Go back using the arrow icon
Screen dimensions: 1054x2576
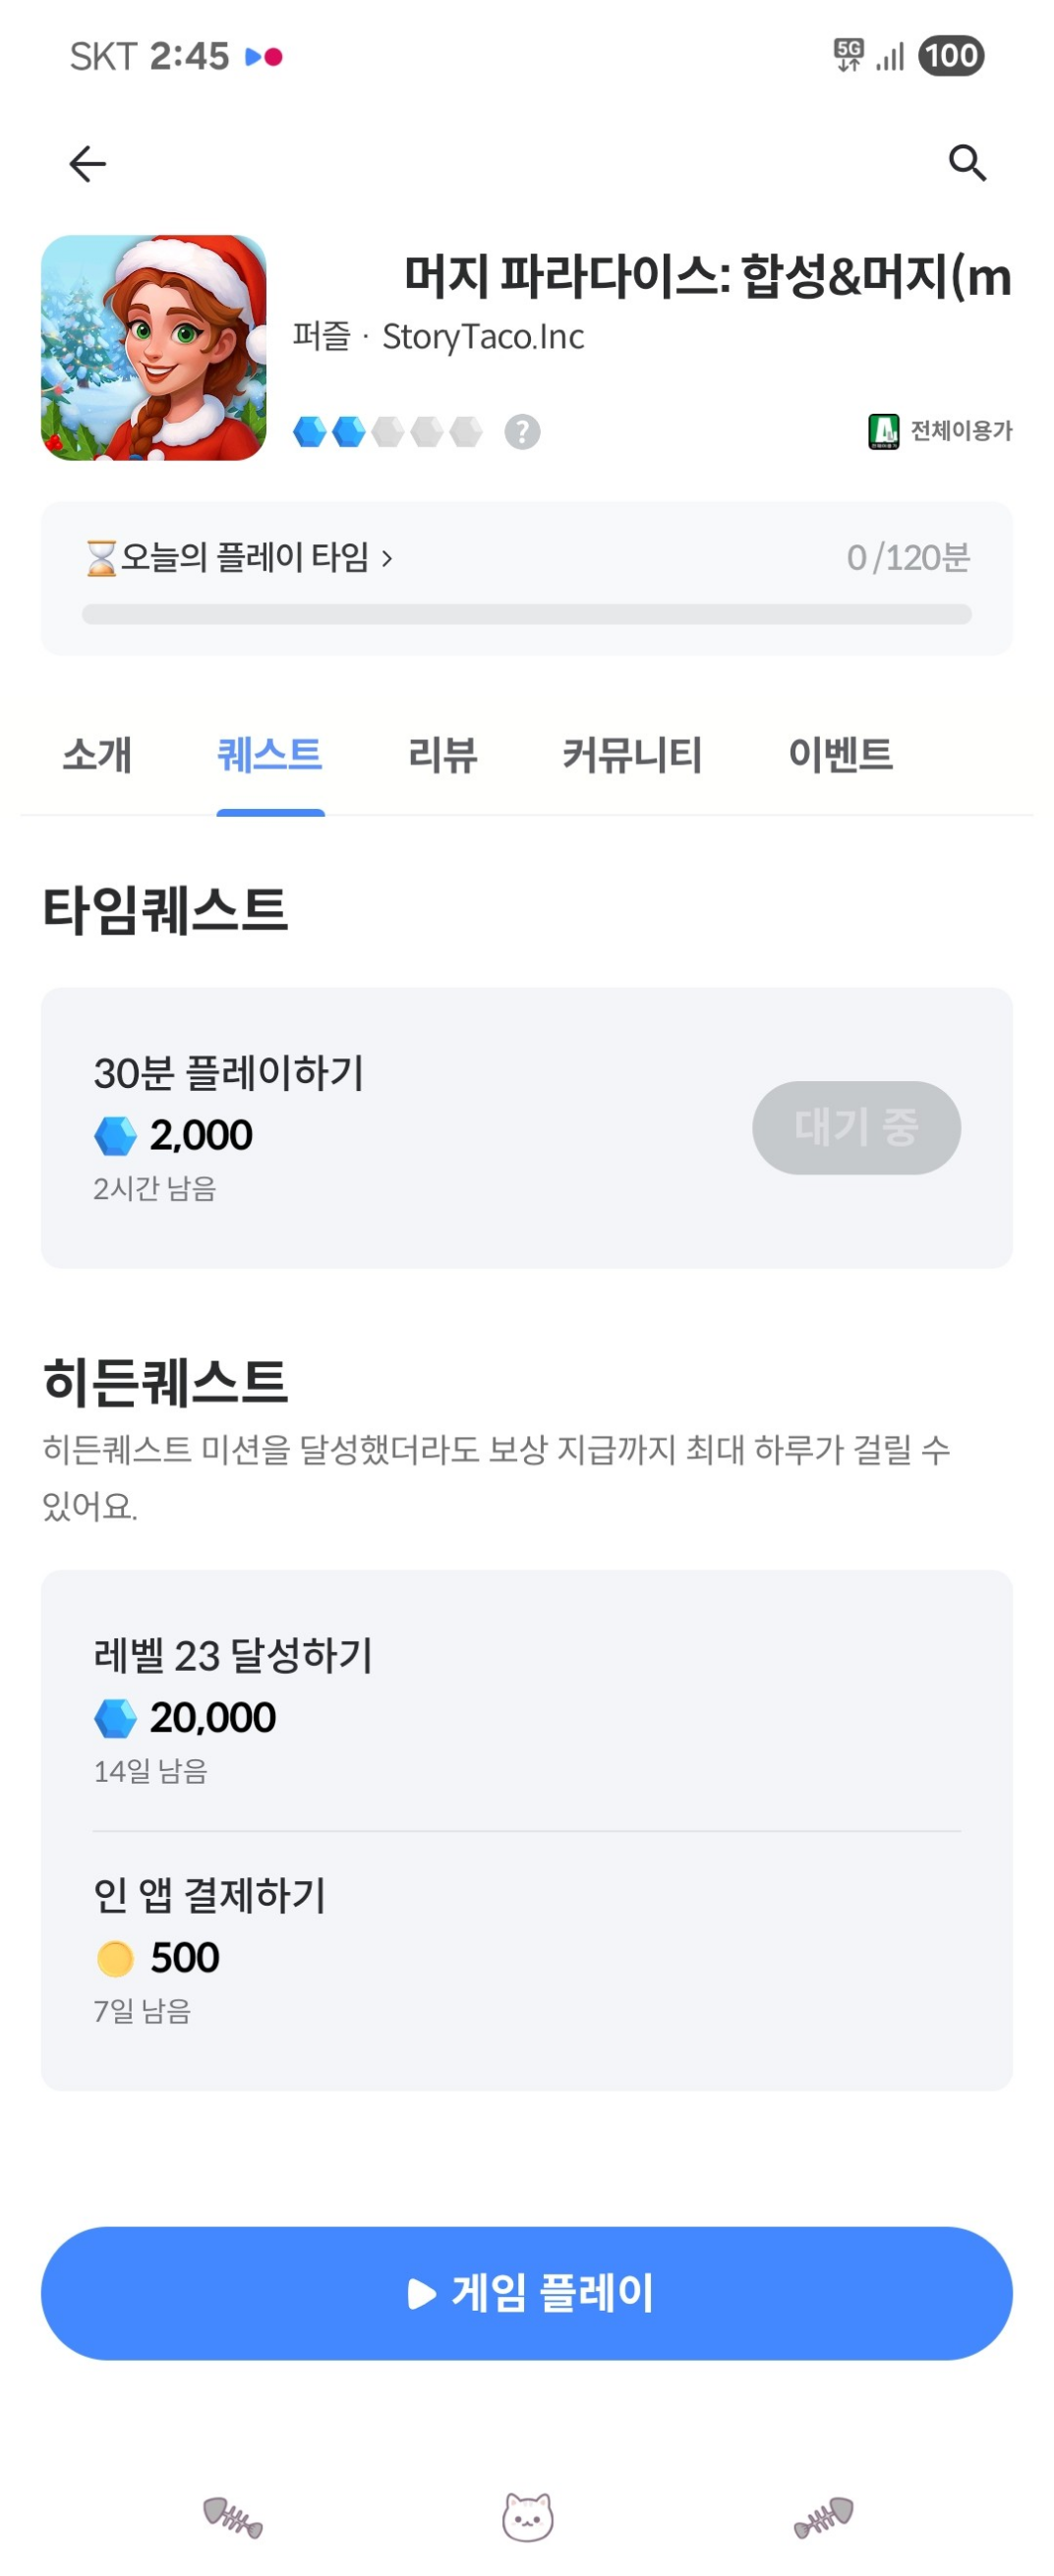point(87,163)
